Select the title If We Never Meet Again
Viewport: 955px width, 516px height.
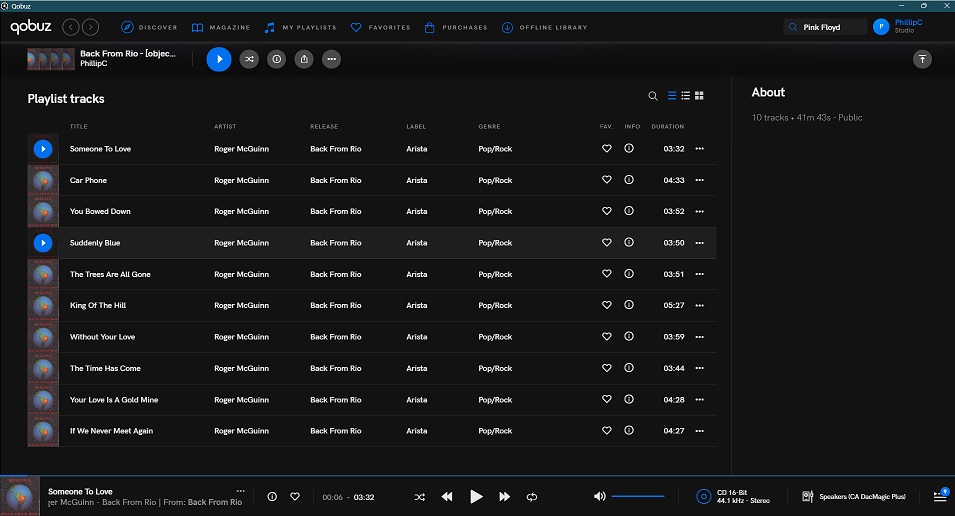[111, 431]
